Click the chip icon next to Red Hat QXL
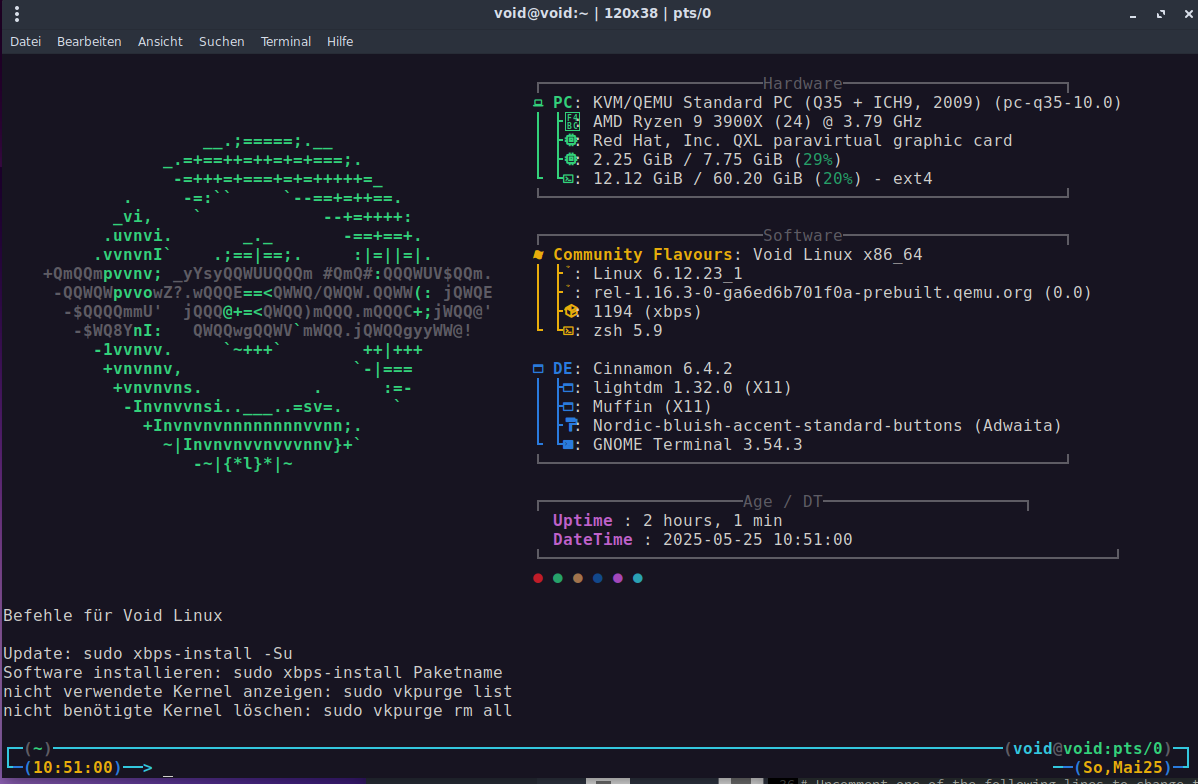The height and width of the screenshot is (784, 1198). click(x=571, y=141)
